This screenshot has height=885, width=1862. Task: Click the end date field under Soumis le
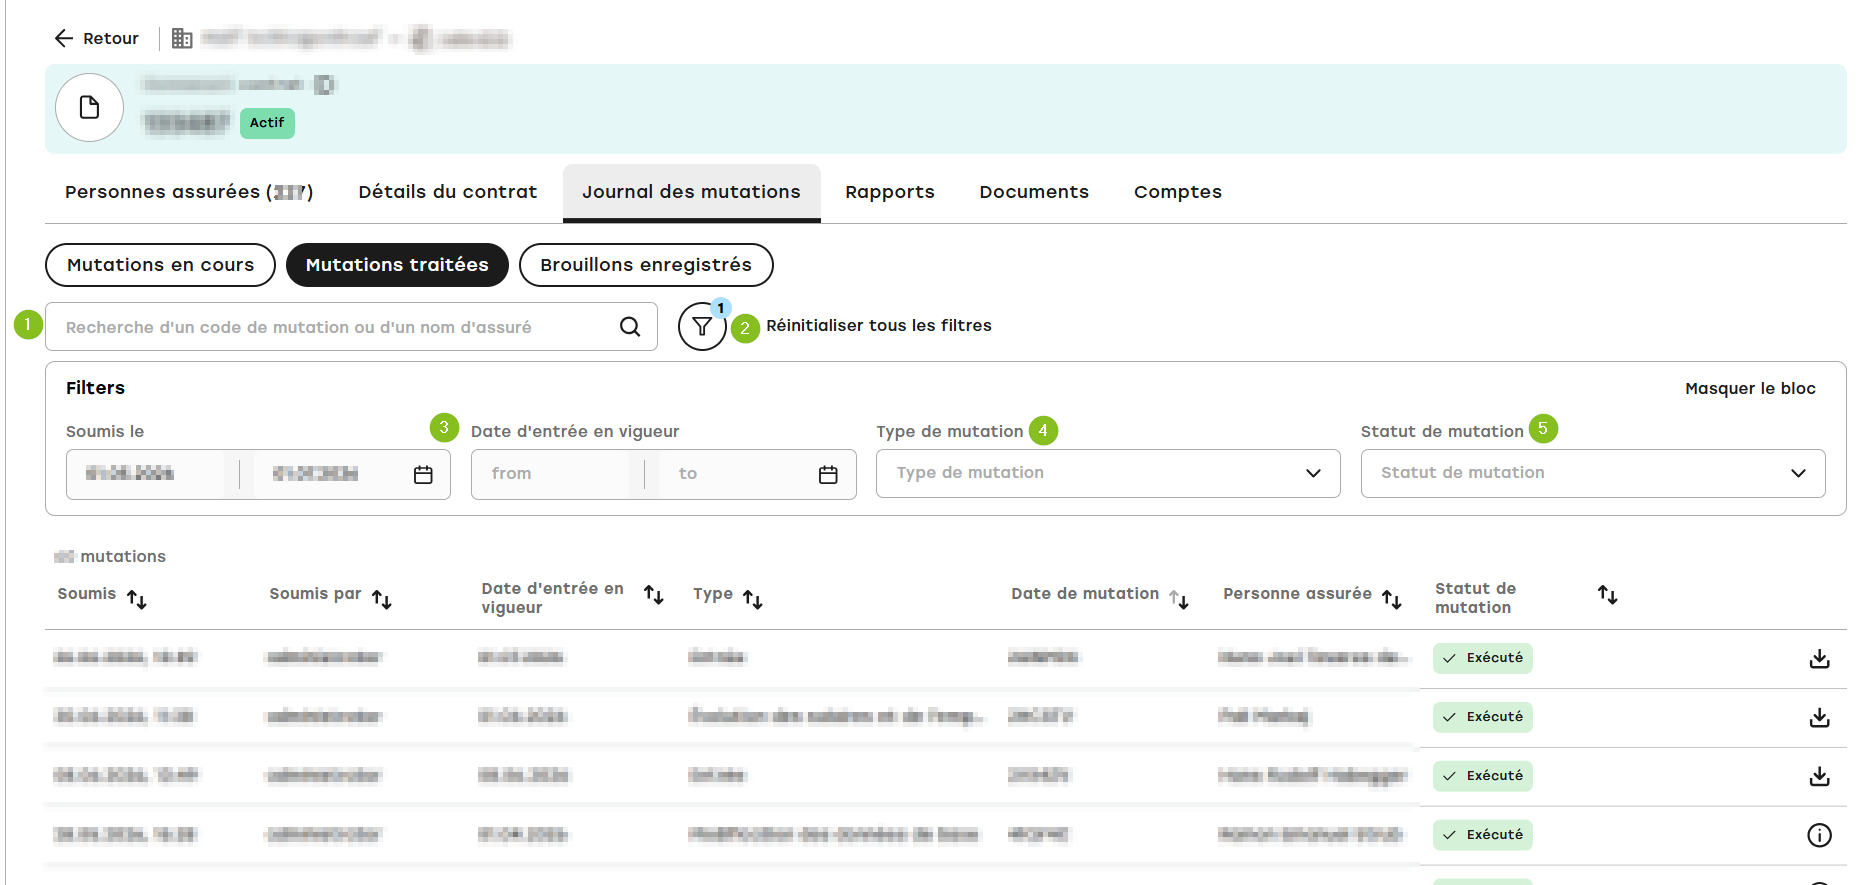pos(324,474)
